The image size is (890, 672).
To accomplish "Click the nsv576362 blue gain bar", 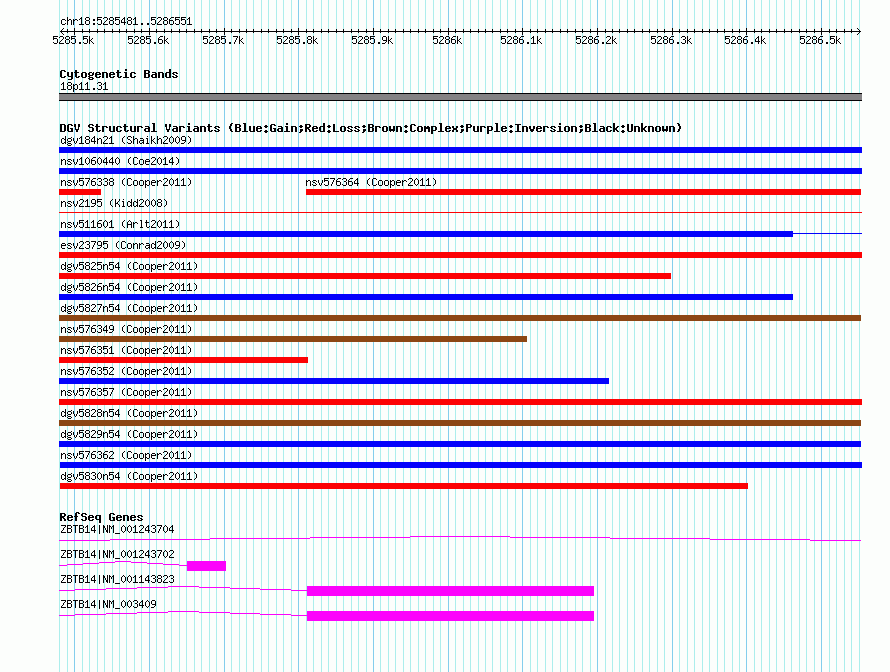I will click(460, 465).
